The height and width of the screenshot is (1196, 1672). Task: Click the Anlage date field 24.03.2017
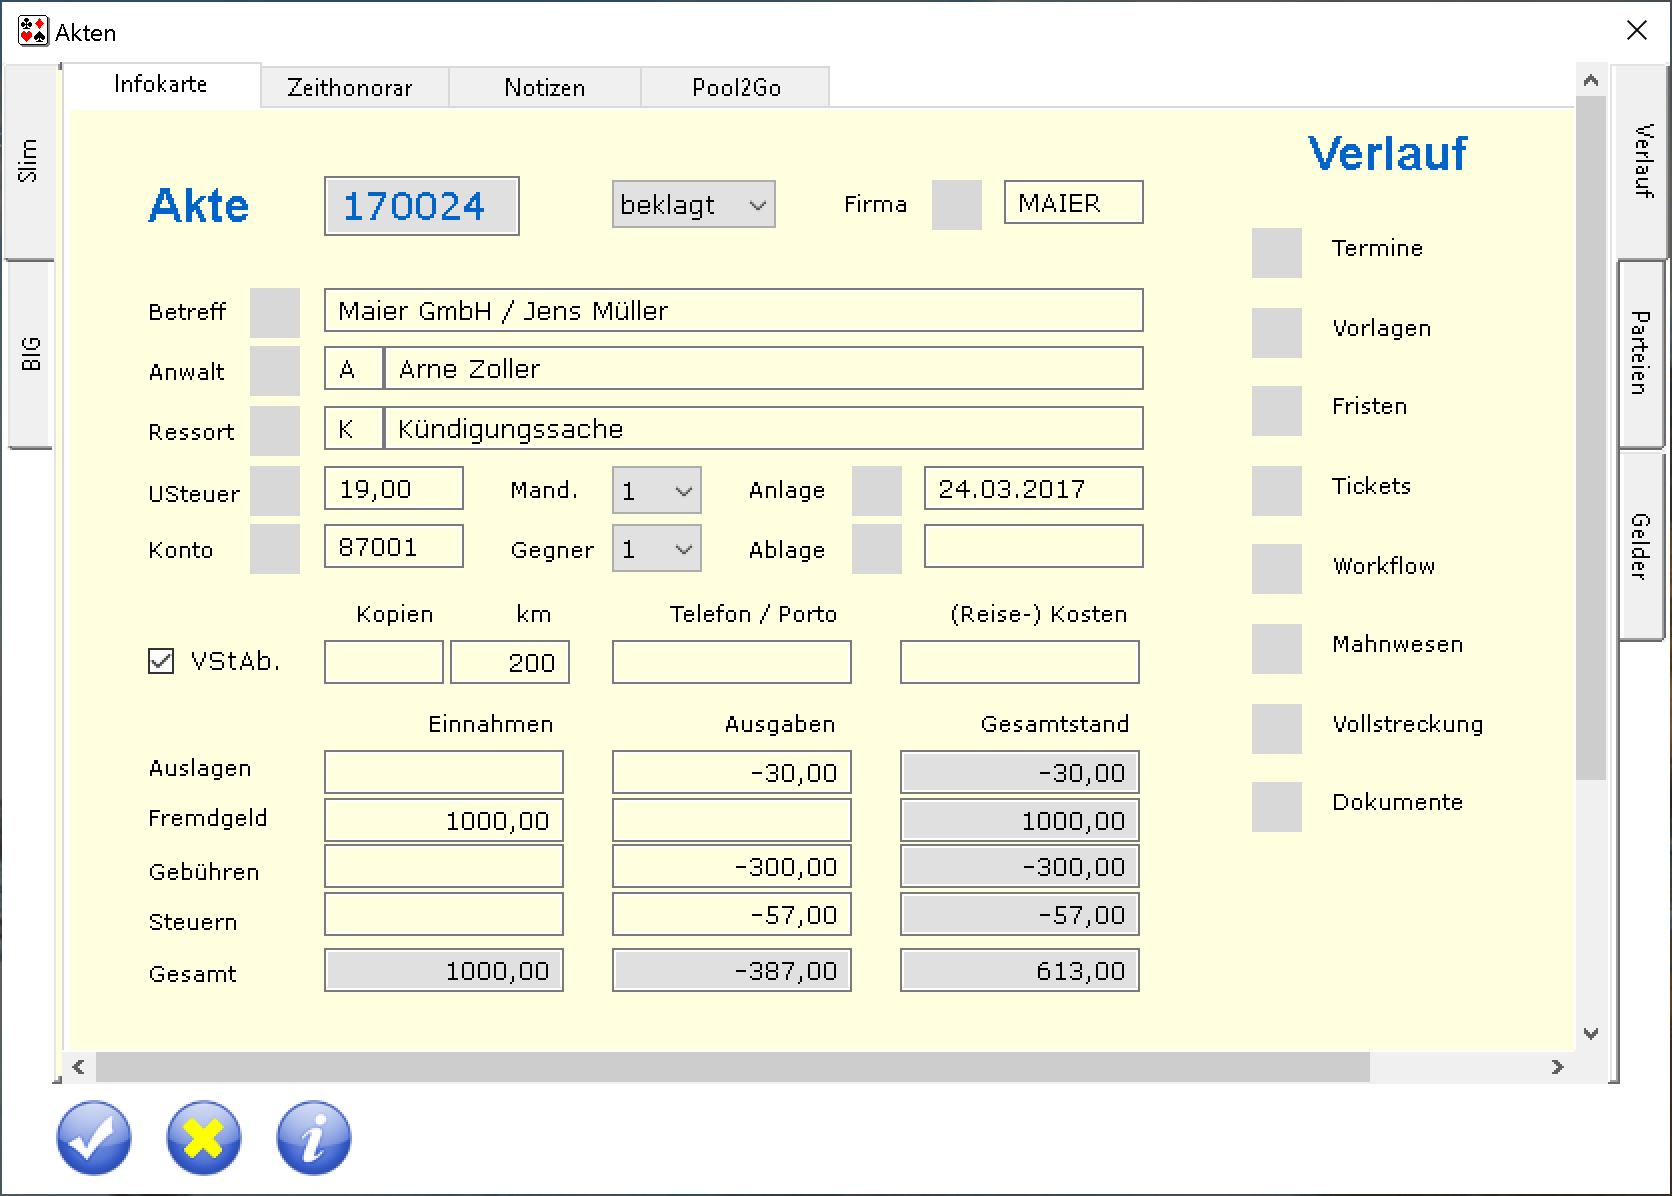coord(1034,489)
